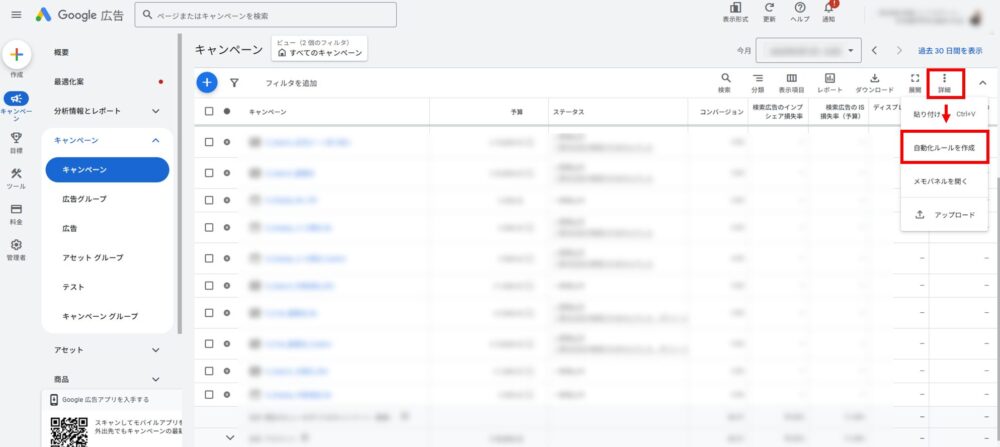This screenshot has width=1000, height=447.
Task: Open the filter funnel icon
Action: coord(234,83)
